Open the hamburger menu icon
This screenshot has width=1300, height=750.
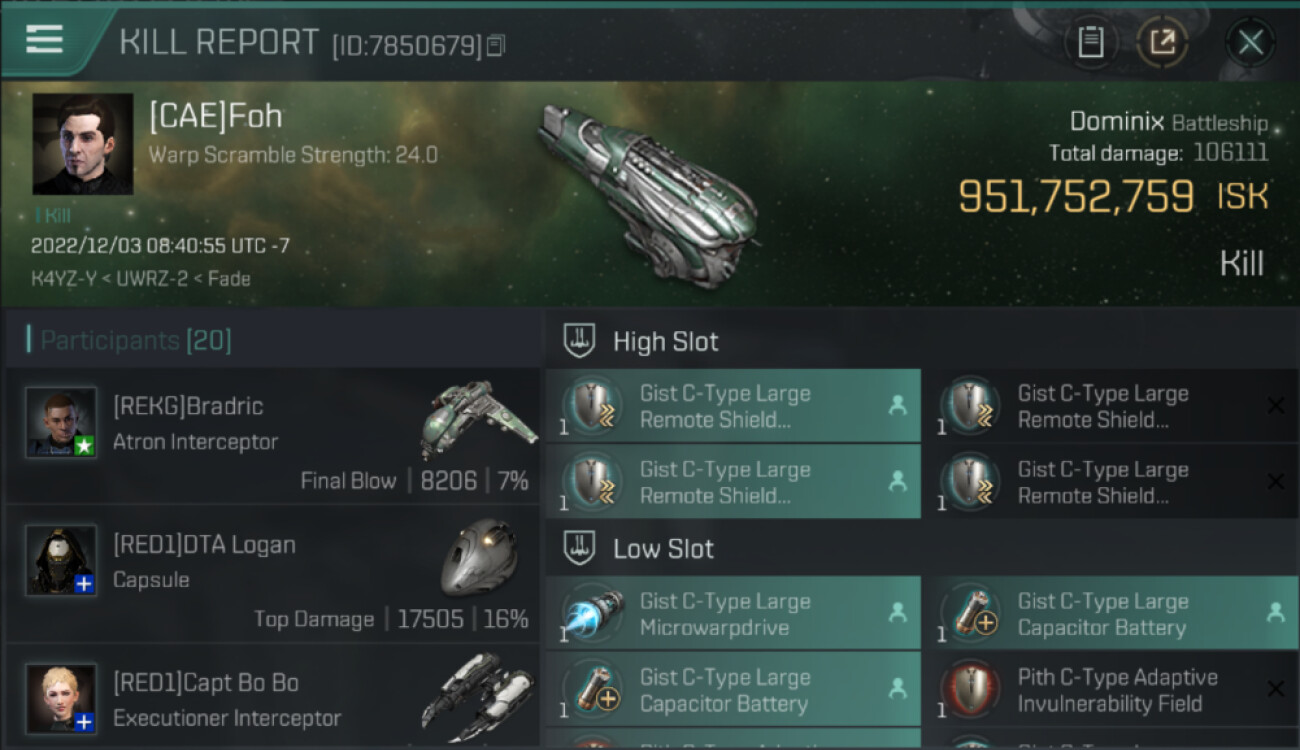click(45, 40)
